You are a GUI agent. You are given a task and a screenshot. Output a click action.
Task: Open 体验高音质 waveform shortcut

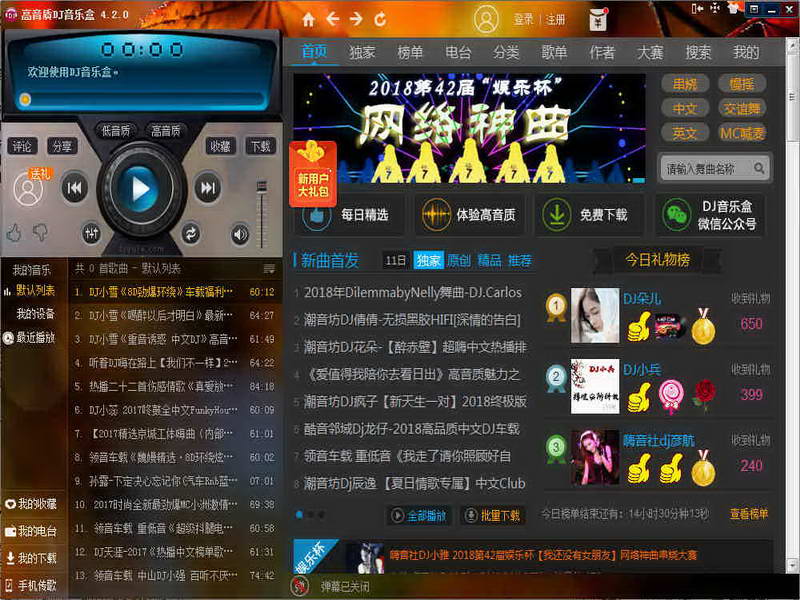point(469,215)
